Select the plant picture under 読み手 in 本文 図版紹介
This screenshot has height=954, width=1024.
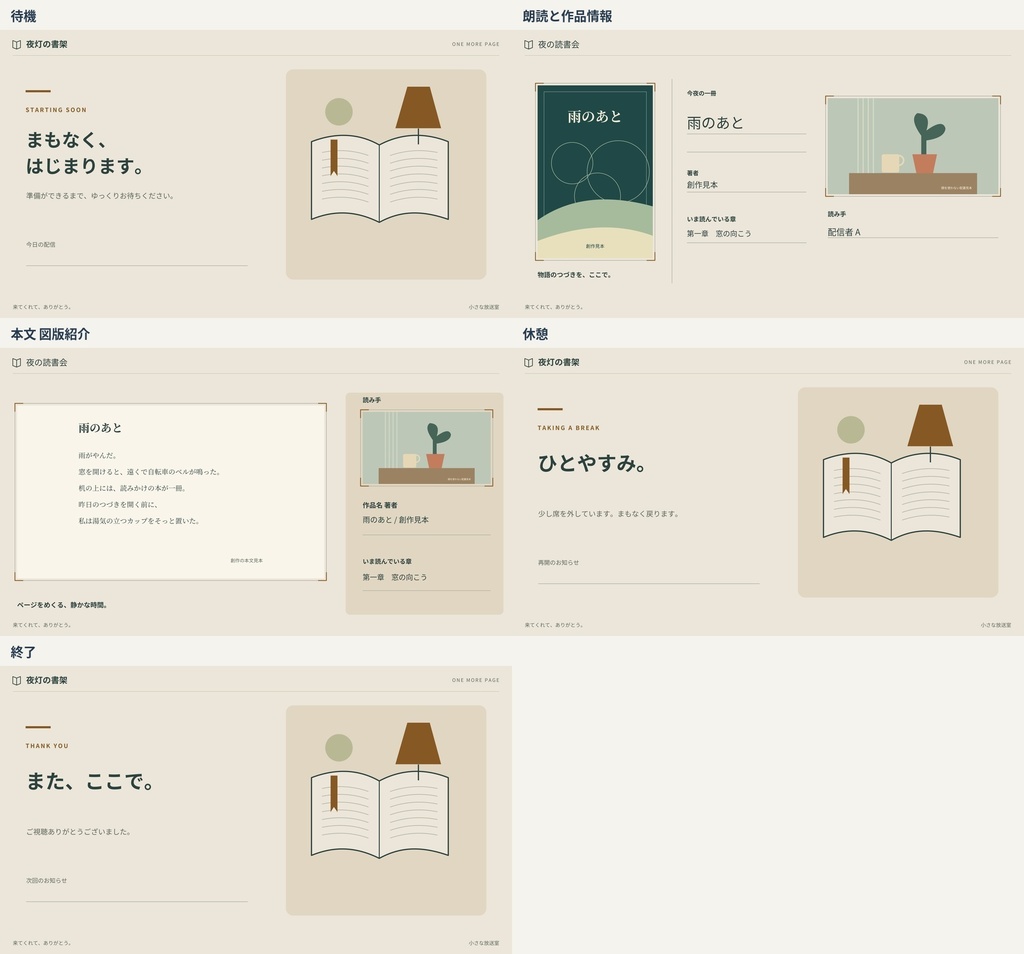[x=426, y=448]
